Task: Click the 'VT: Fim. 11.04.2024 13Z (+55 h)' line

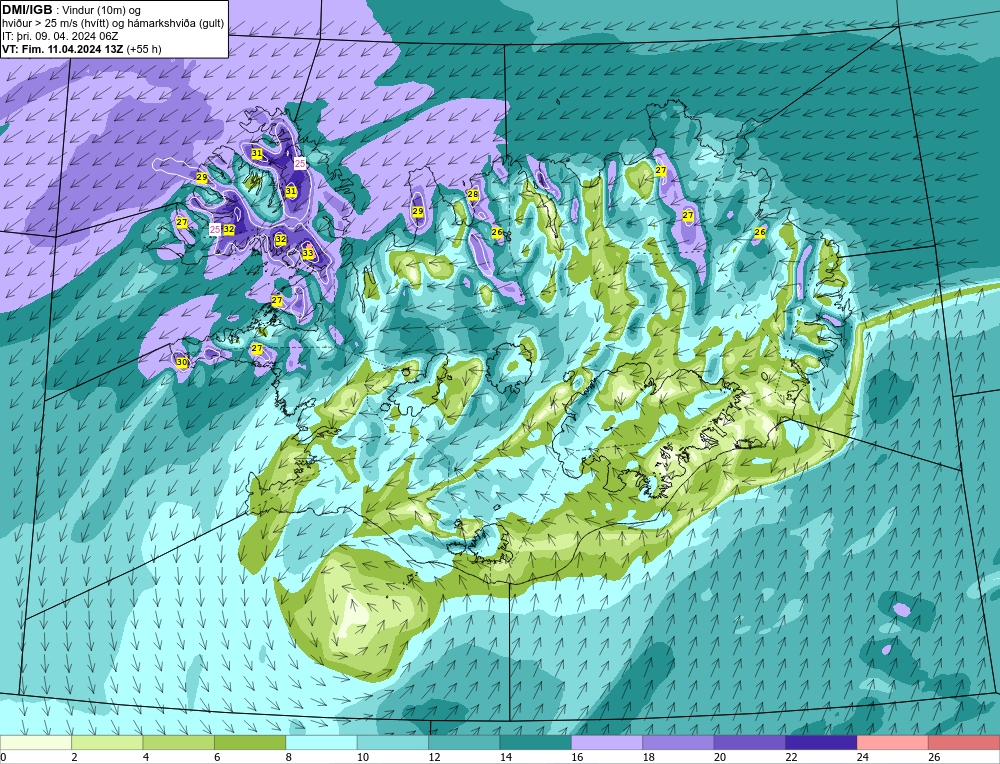Action: pos(82,49)
